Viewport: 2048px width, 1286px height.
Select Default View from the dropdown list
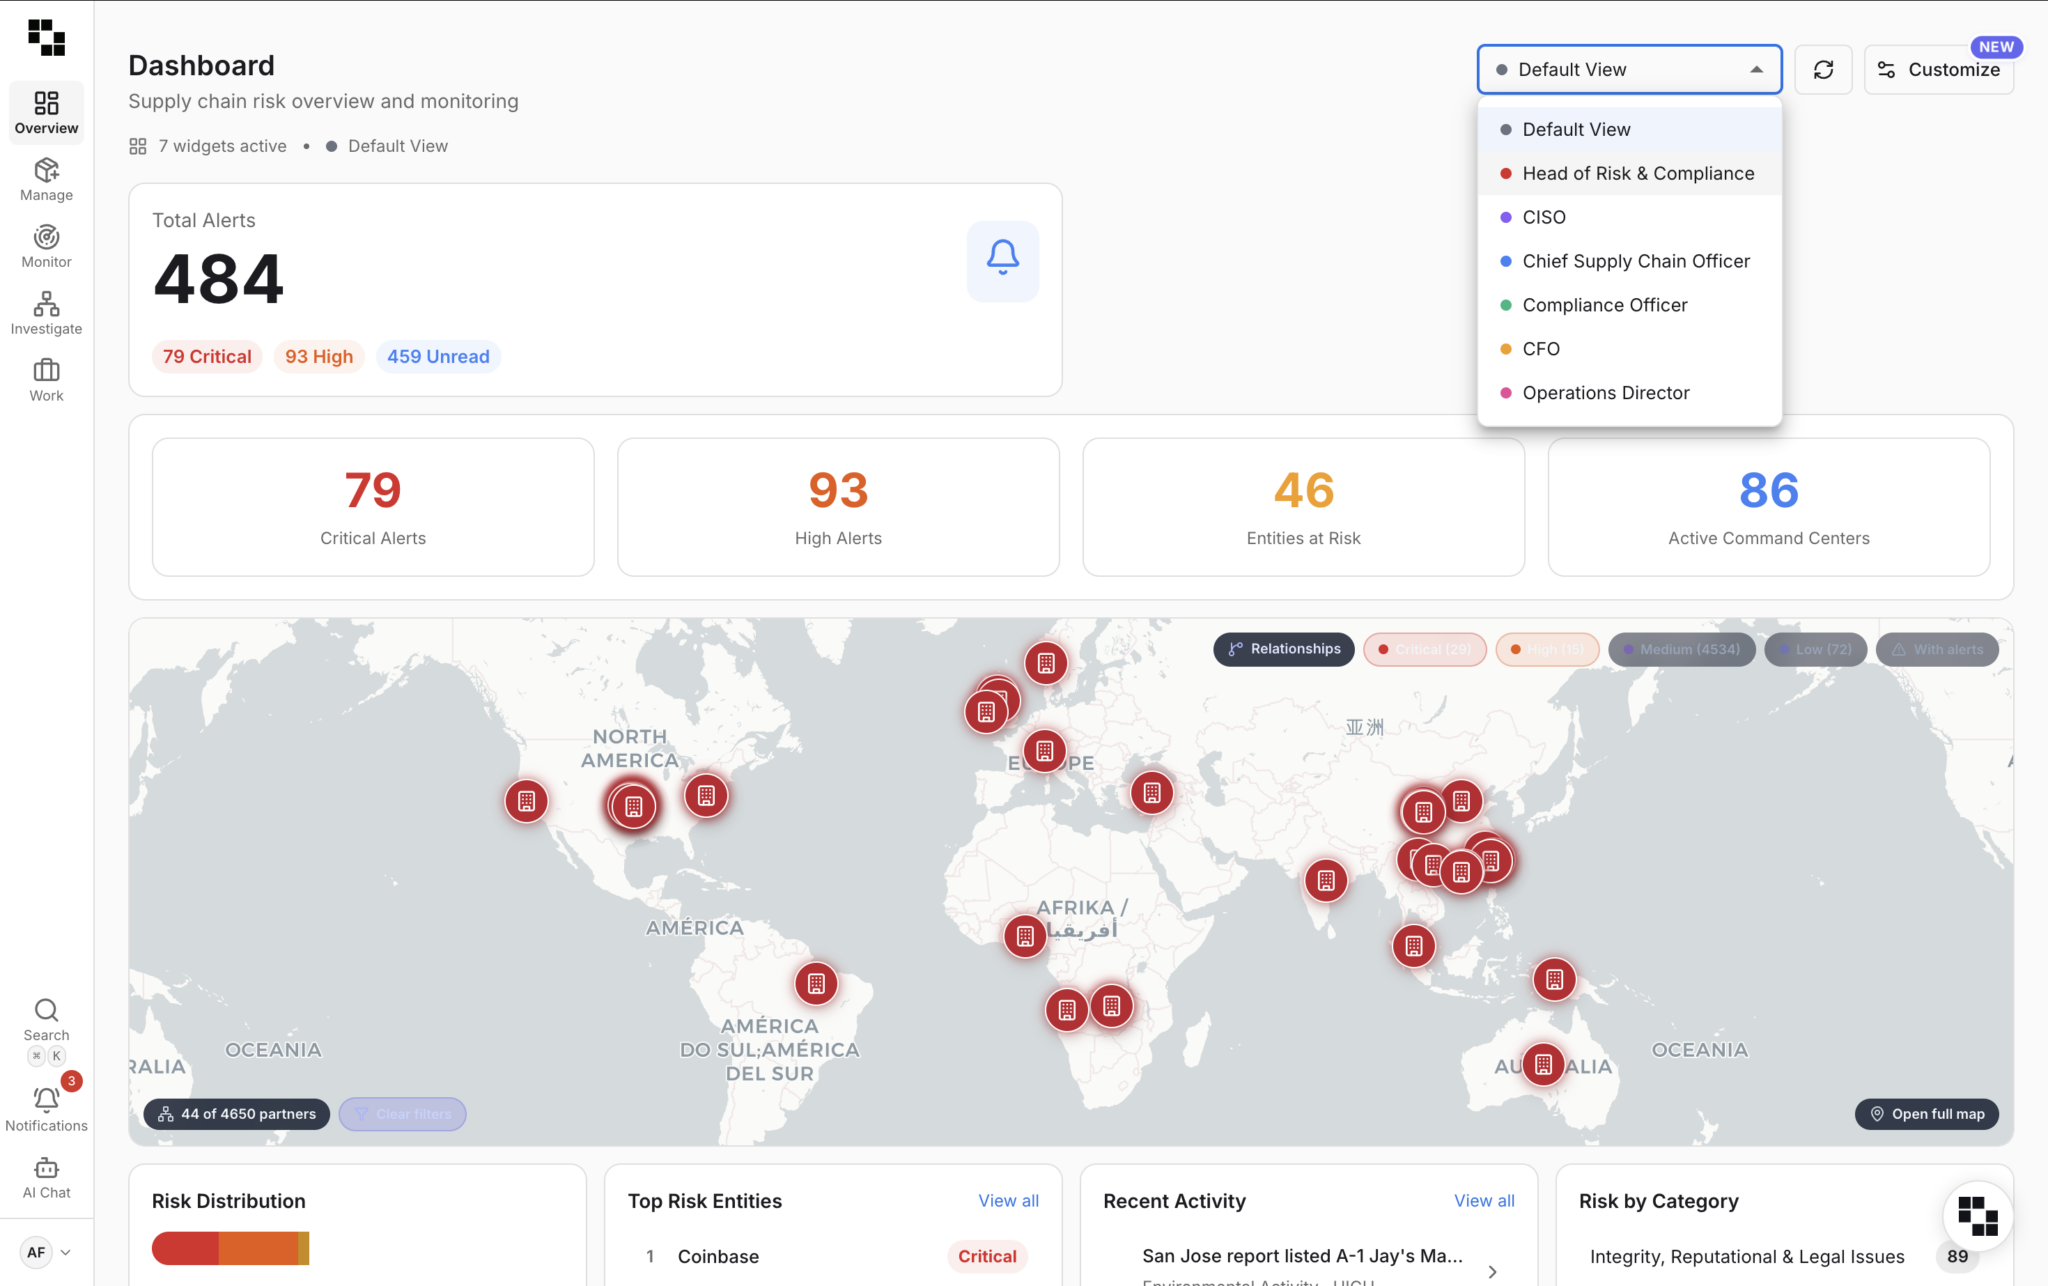(1630, 129)
